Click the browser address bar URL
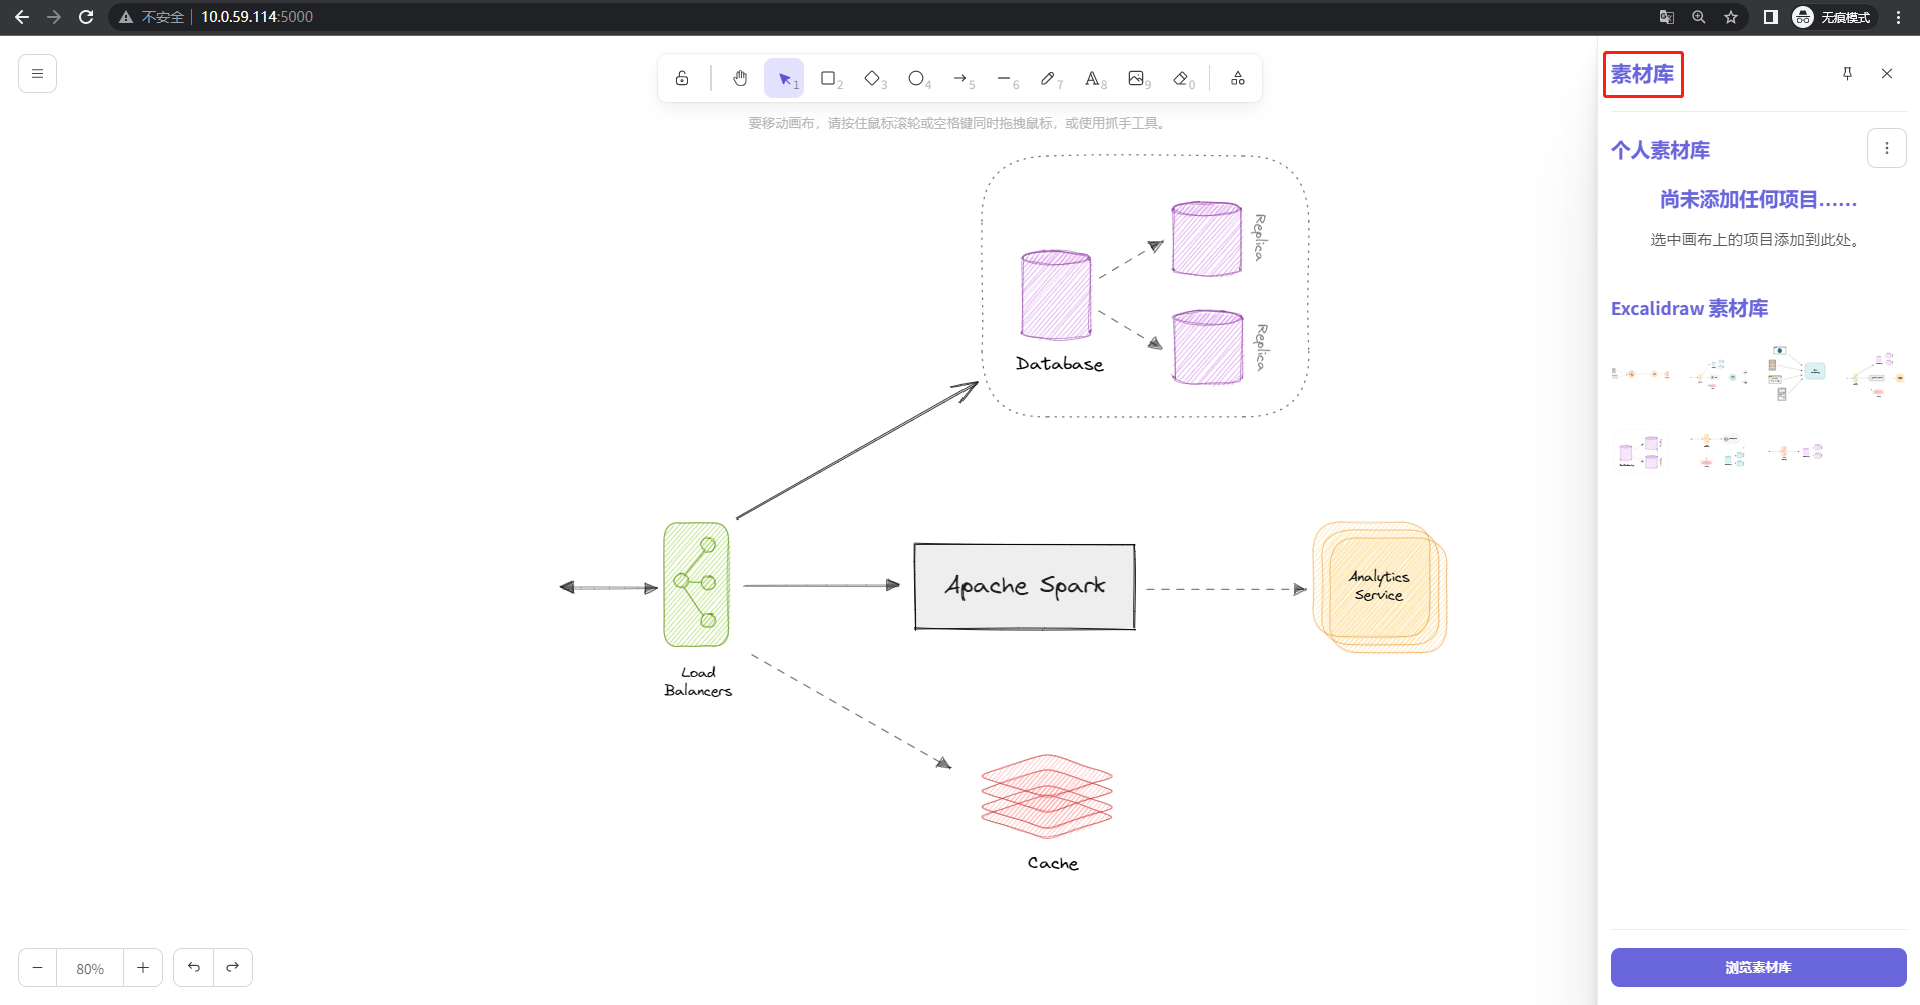The image size is (1920, 1005). (257, 17)
